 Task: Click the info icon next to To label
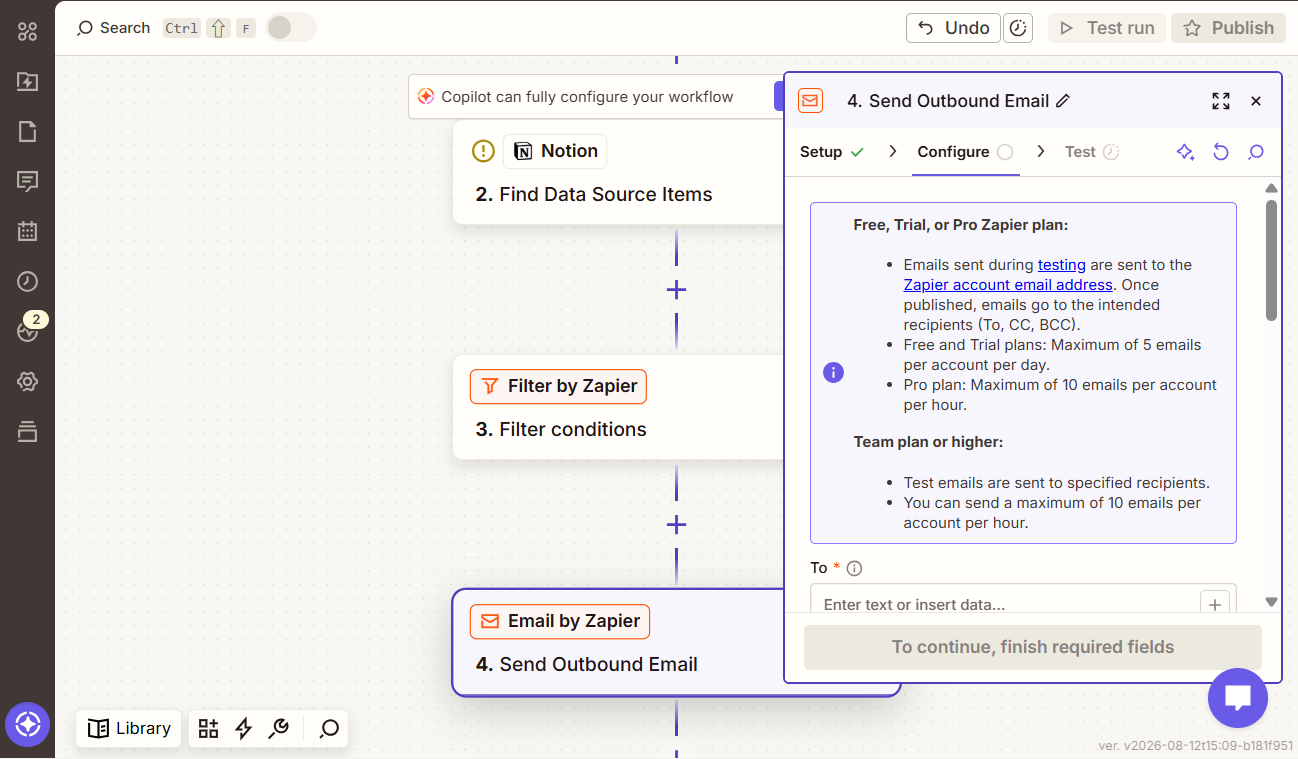click(x=854, y=568)
